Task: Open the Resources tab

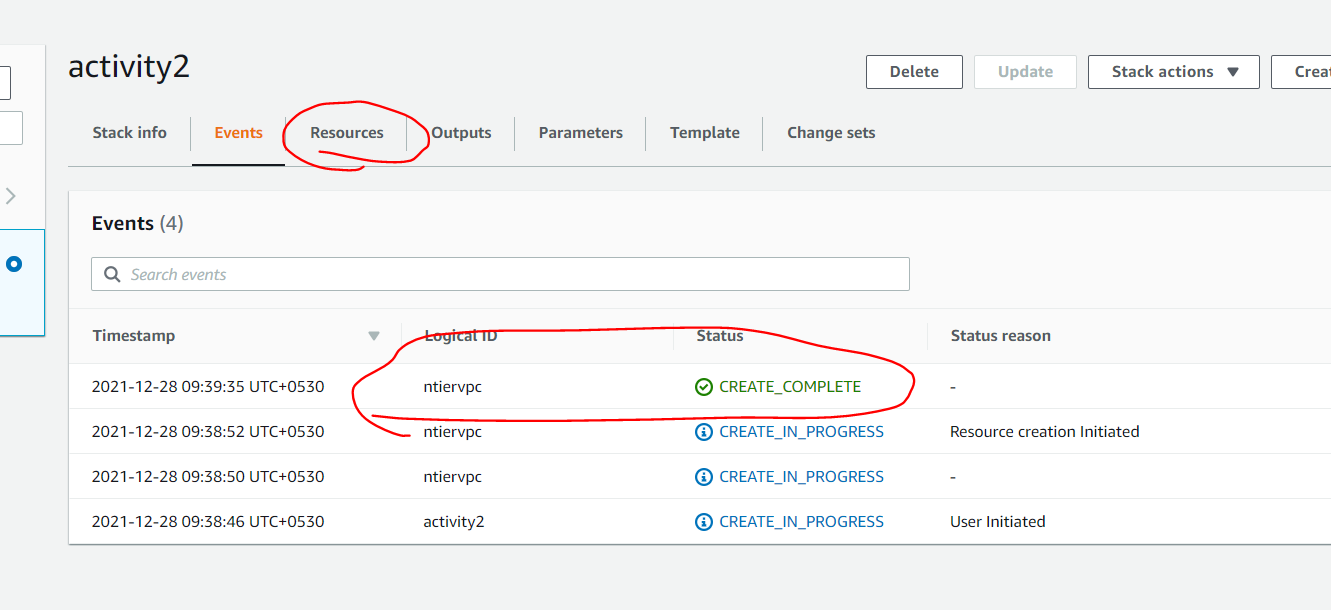Action: click(346, 133)
